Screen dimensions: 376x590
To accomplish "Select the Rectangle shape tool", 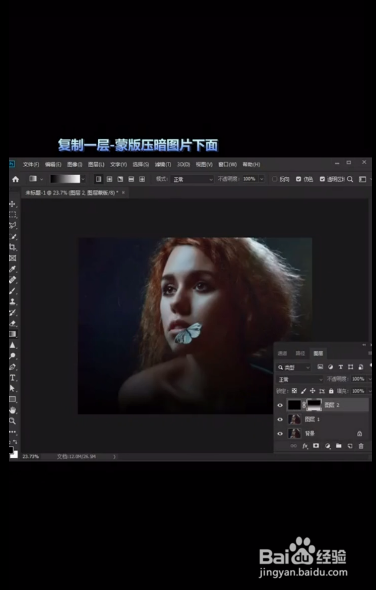I will coord(13,399).
